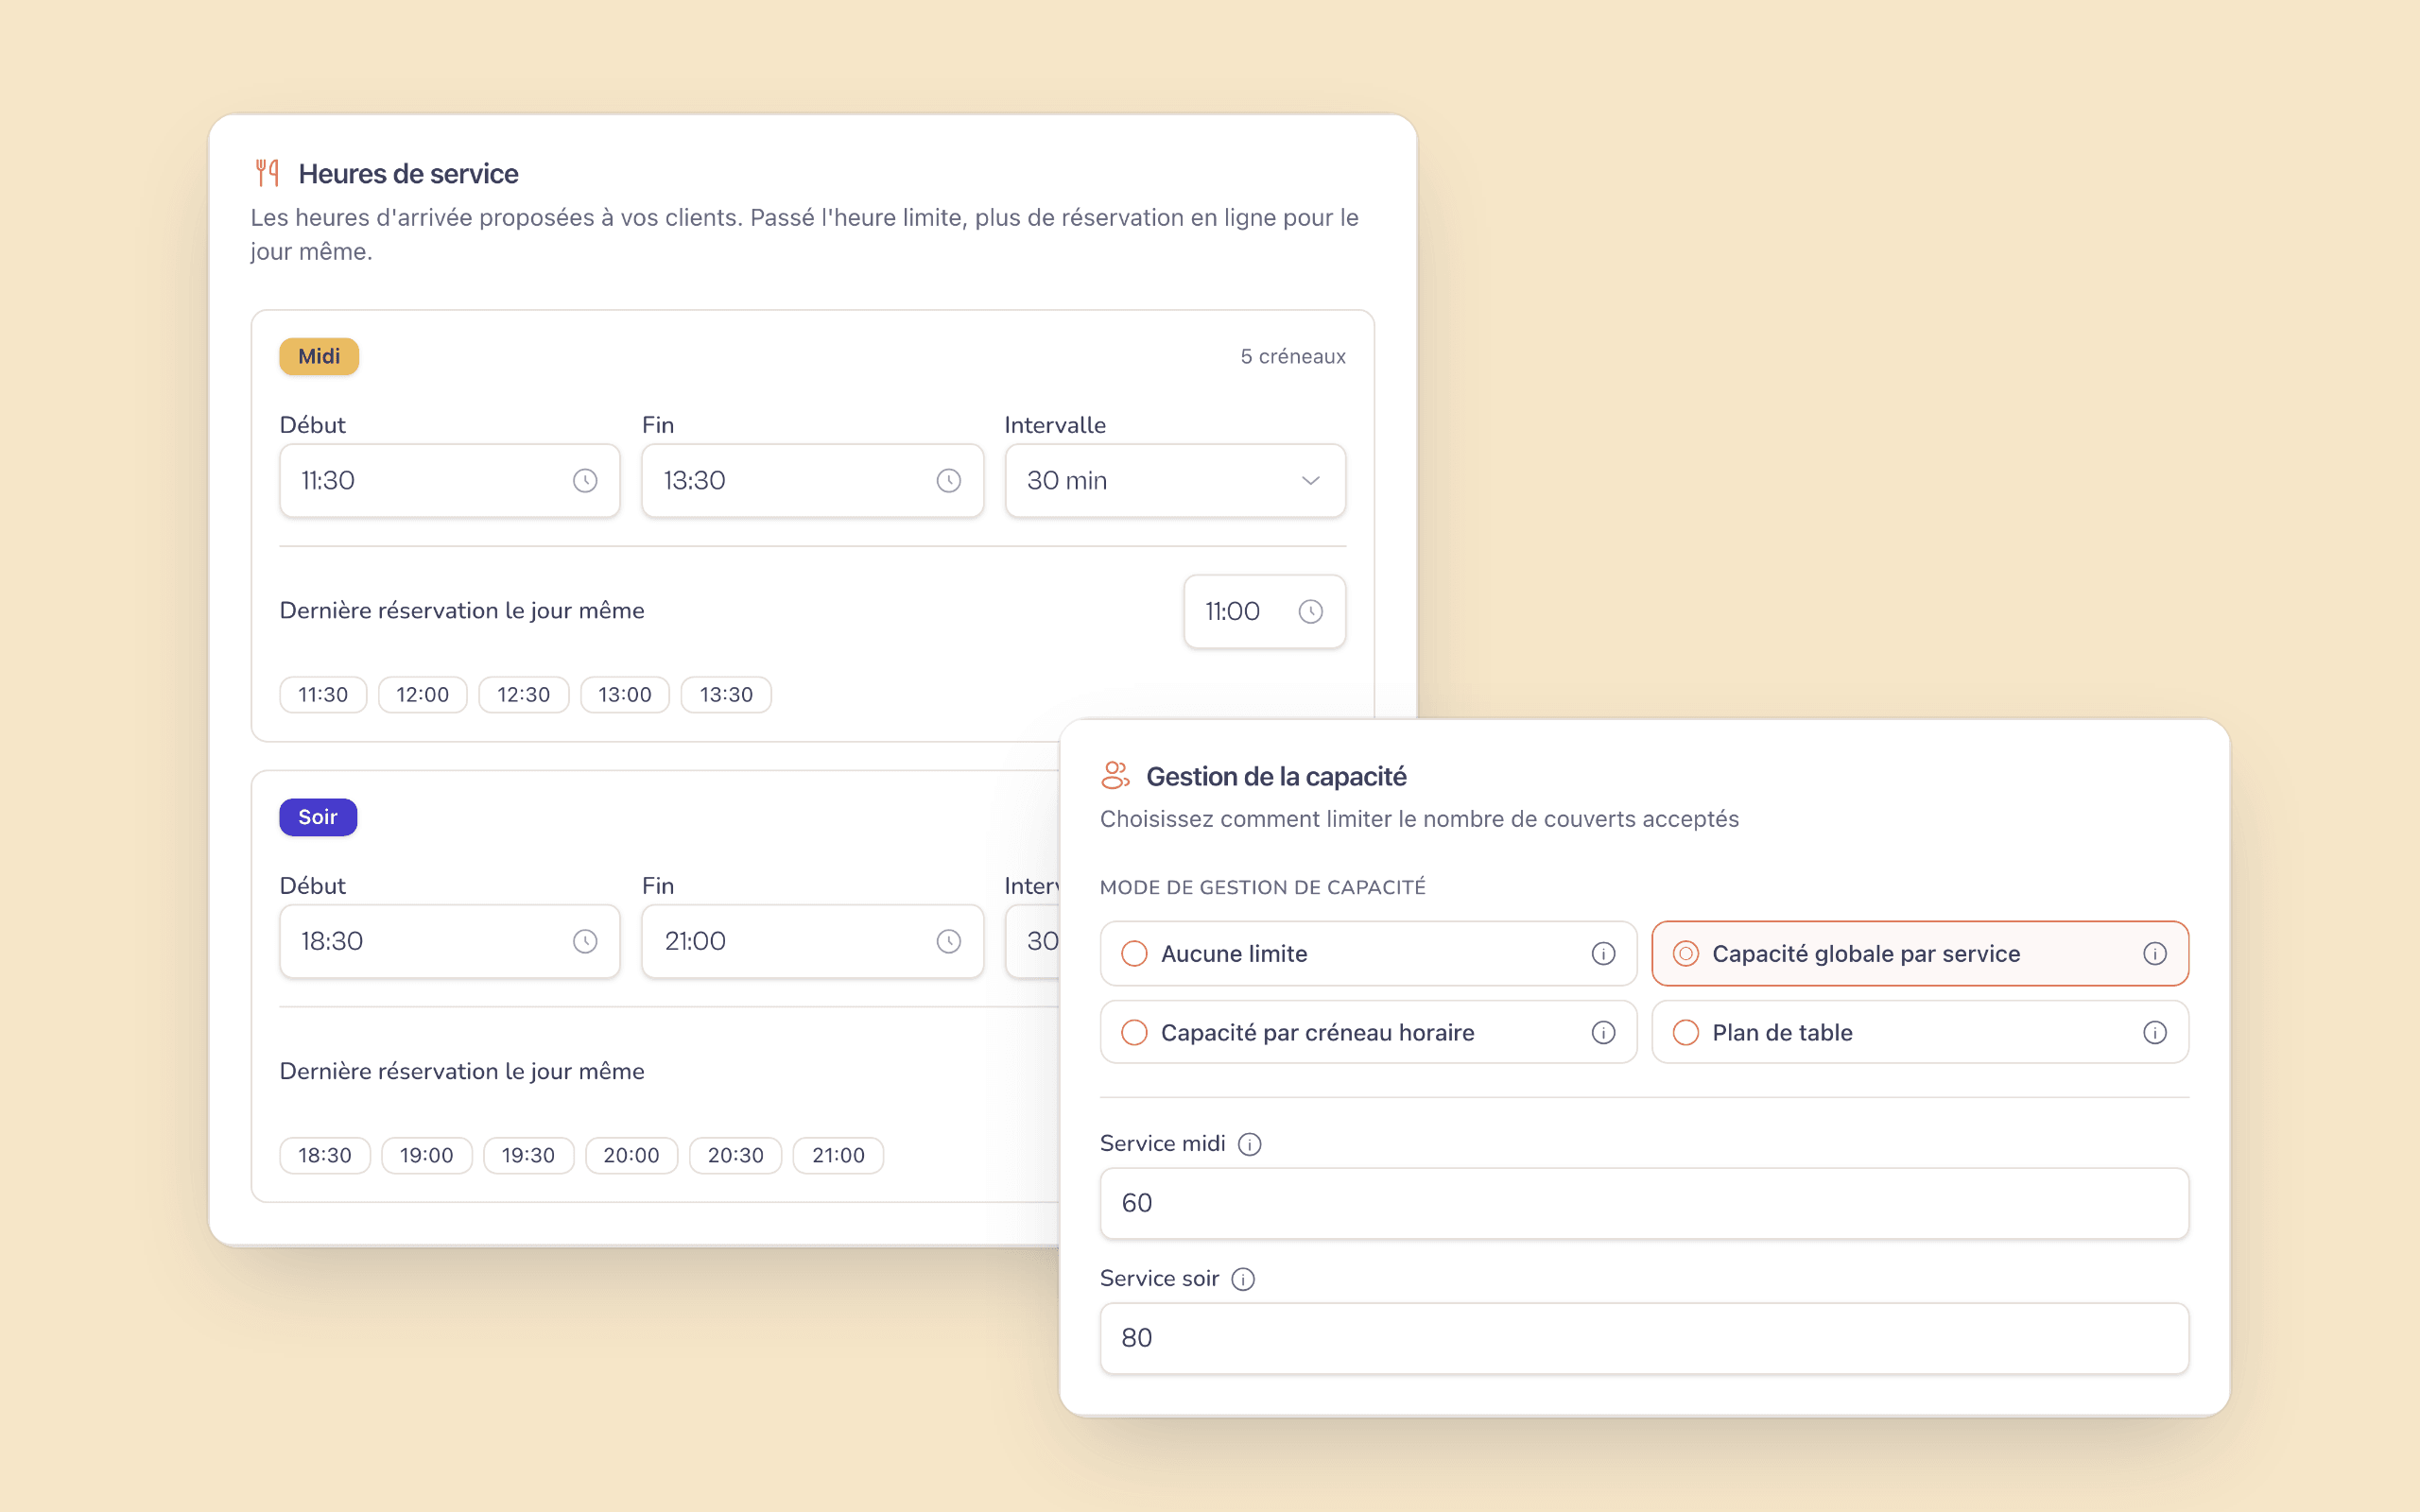Click info icon next to Service midi
Screen dimensions: 2420x1512
click(1249, 1144)
